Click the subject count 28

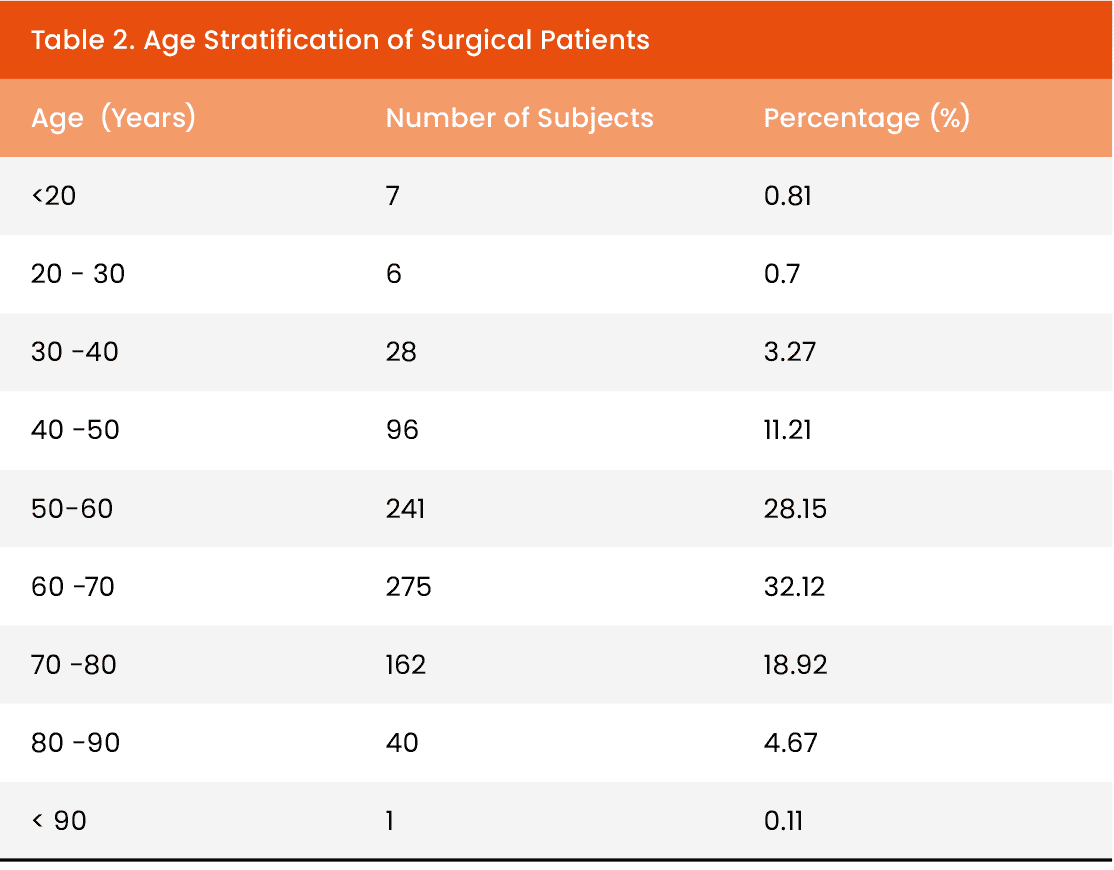click(401, 352)
